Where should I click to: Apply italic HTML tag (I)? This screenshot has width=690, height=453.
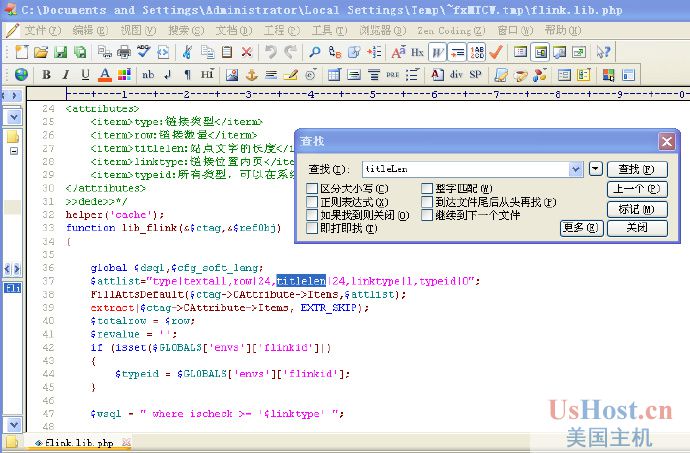(x=66, y=75)
